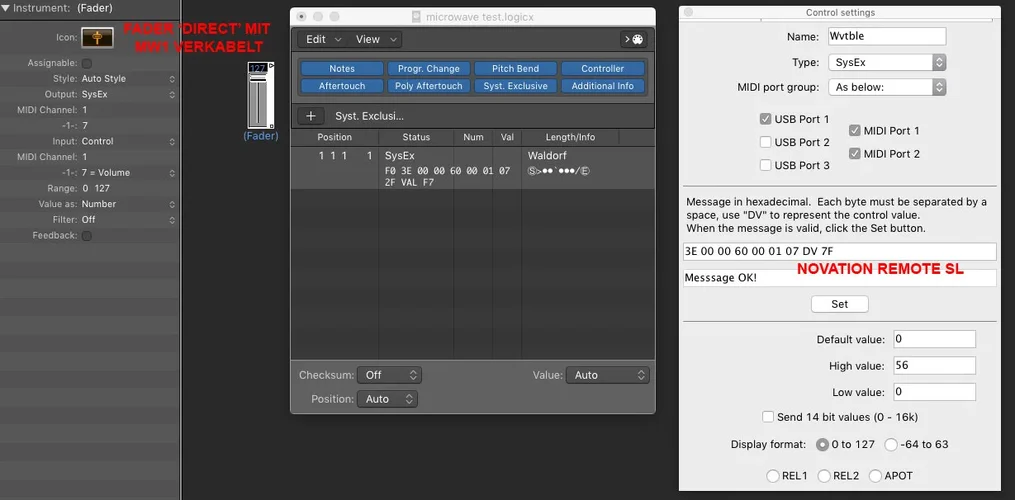Viewport: 1015px width, 500px height.
Task: Open the Position Auto dropdown
Action: point(387,399)
